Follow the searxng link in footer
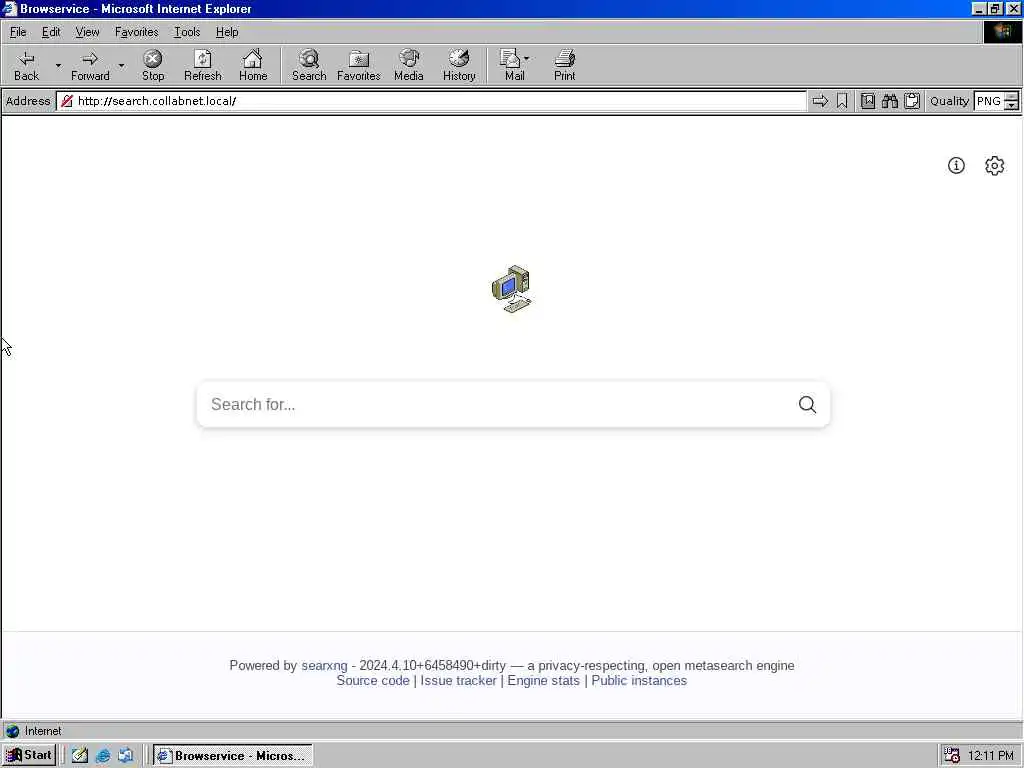1024x768 pixels. (x=324, y=665)
